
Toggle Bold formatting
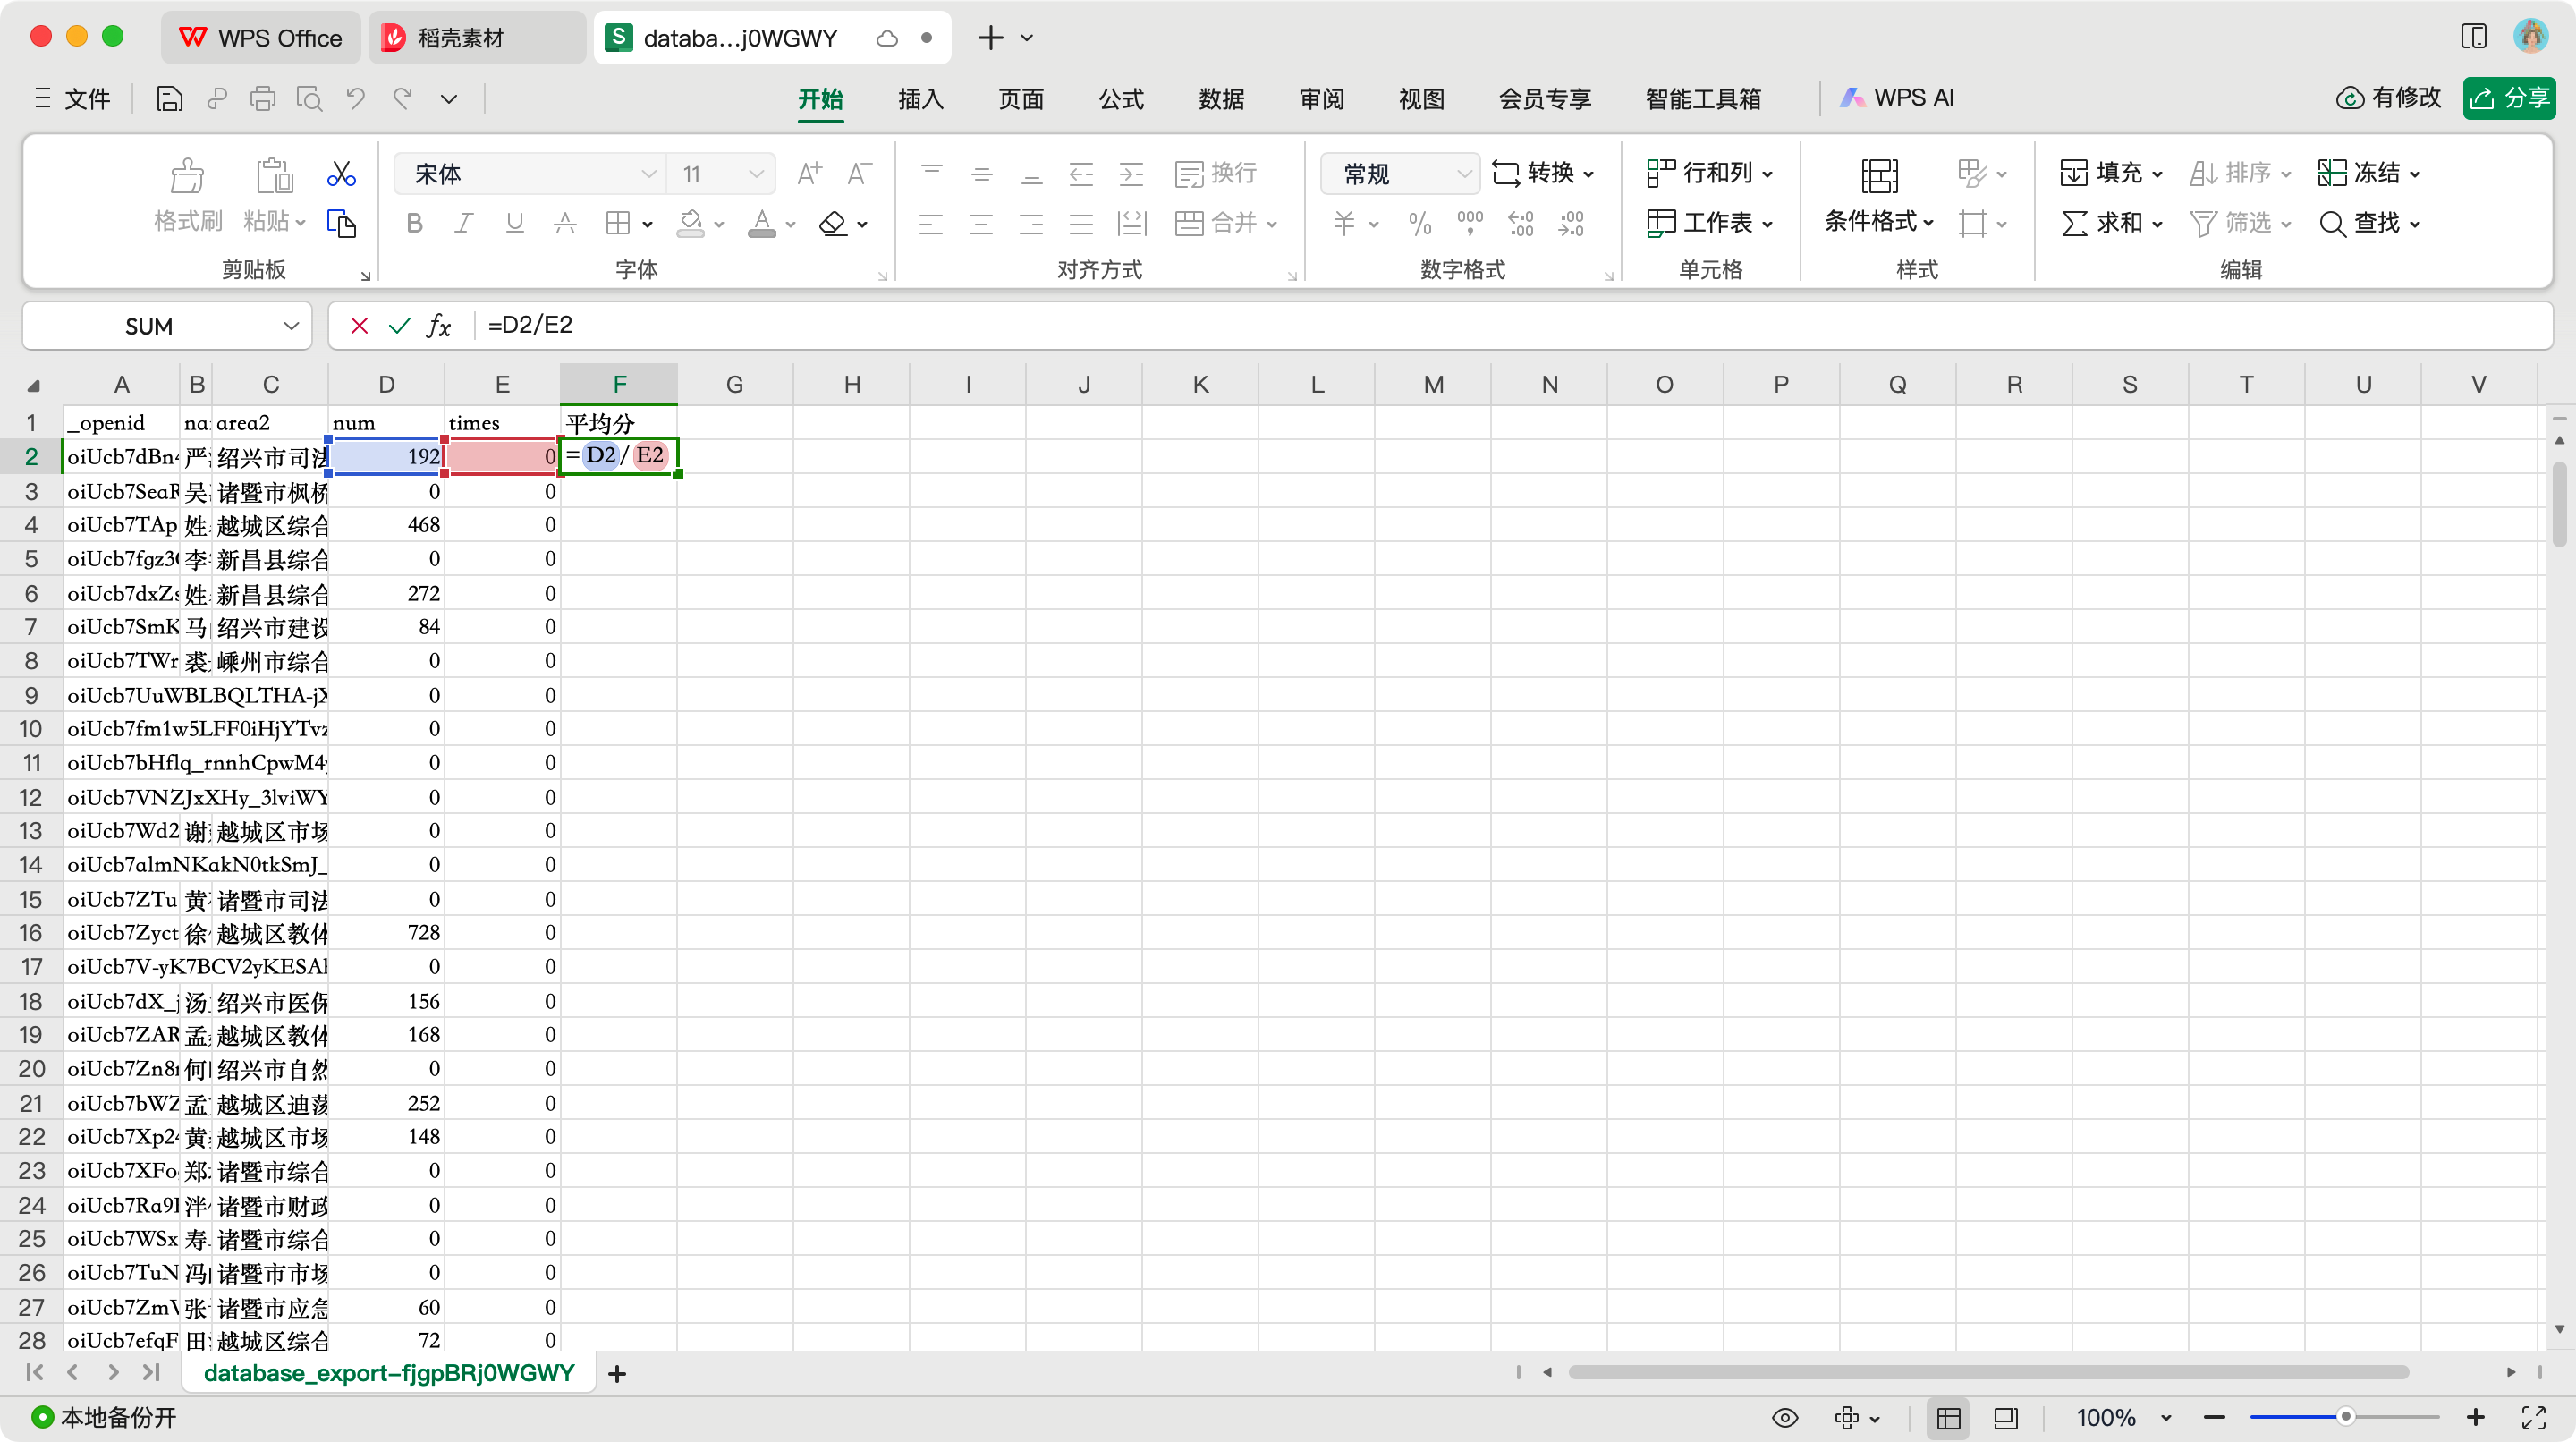tap(414, 223)
